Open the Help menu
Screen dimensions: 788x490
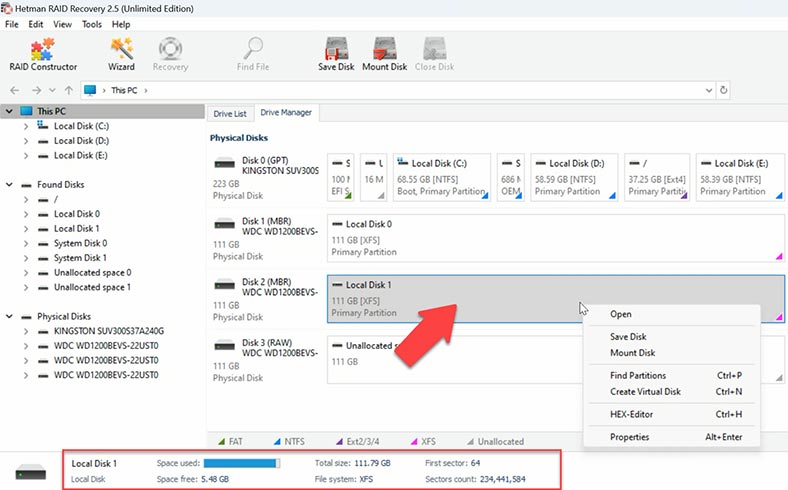(121, 24)
